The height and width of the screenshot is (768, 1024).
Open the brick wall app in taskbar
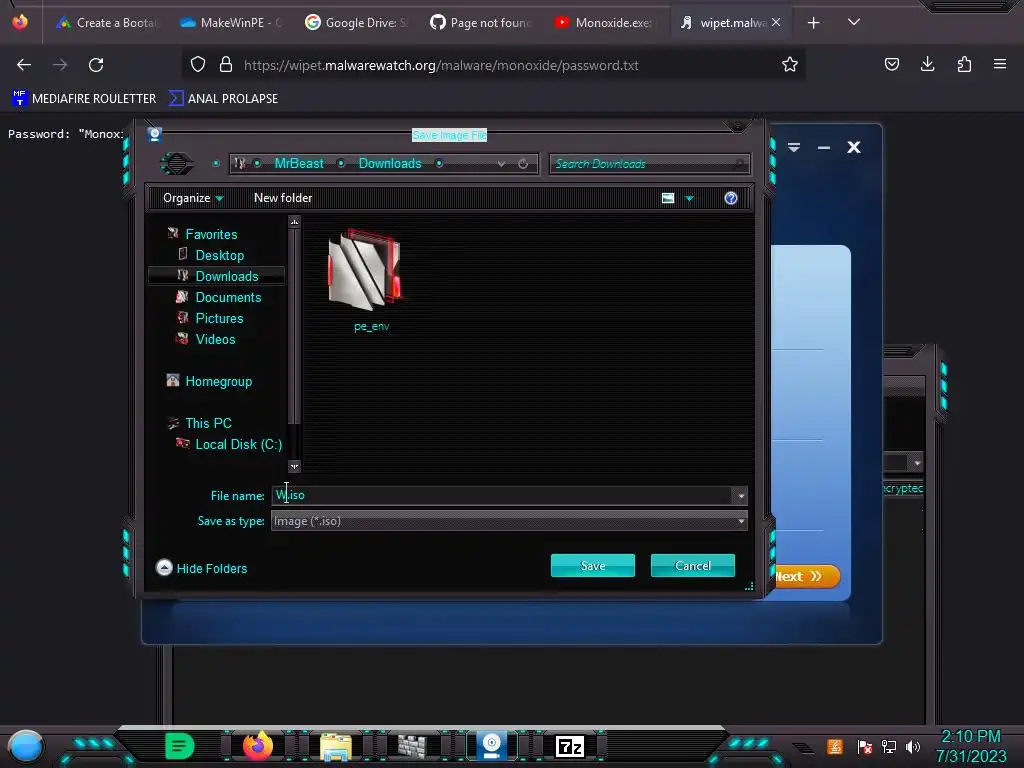tap(412, 746)
